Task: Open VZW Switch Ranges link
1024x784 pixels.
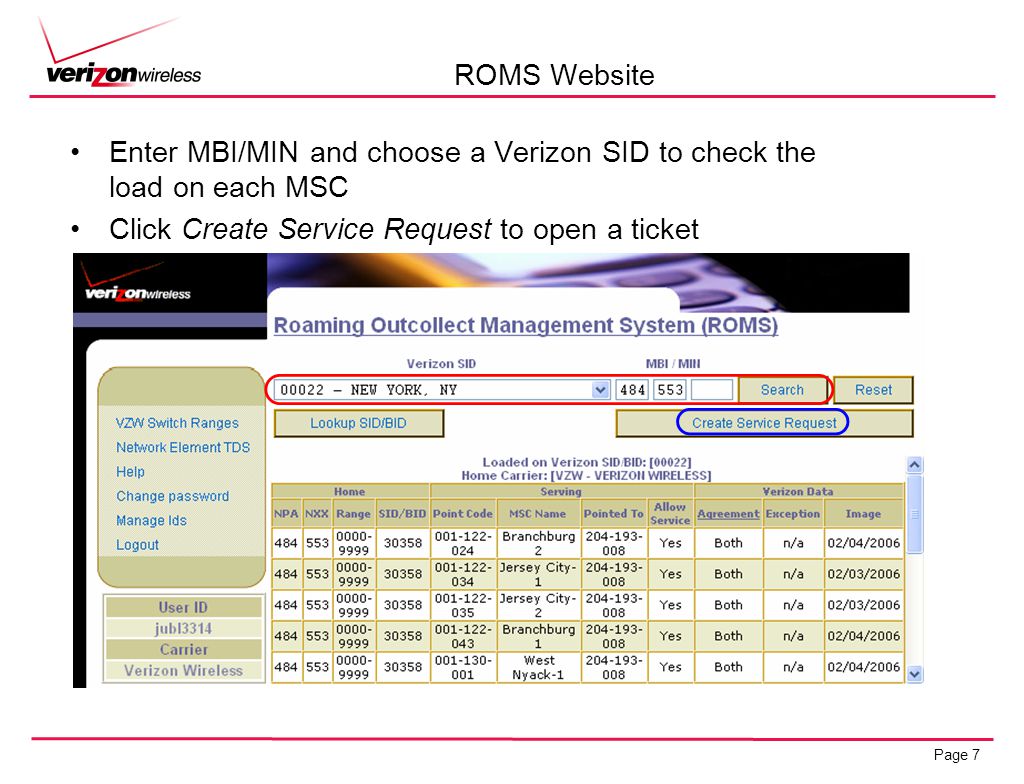Action: [x=177, y=423]
